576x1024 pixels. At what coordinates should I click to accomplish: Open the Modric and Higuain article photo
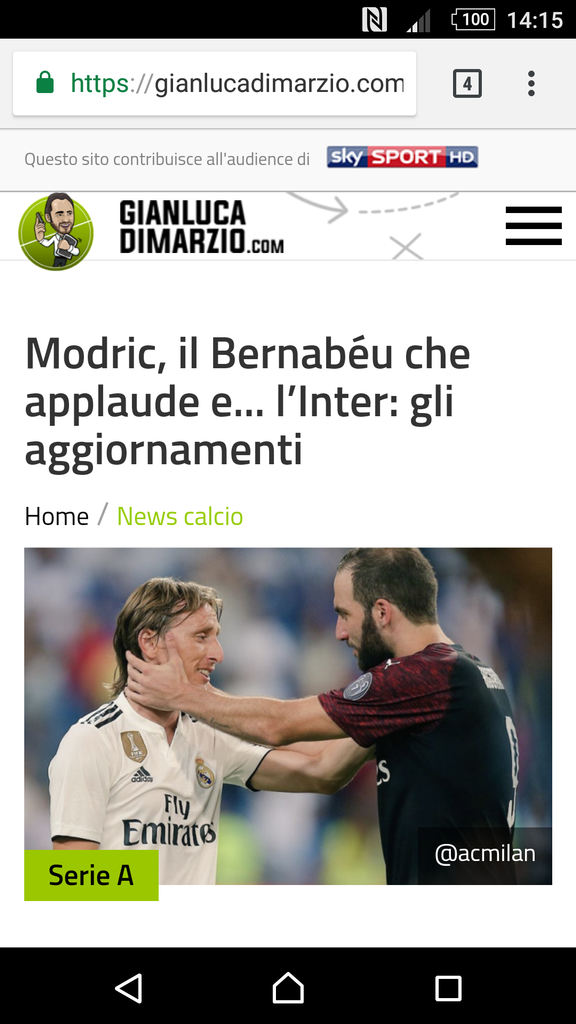pos(288,716)
